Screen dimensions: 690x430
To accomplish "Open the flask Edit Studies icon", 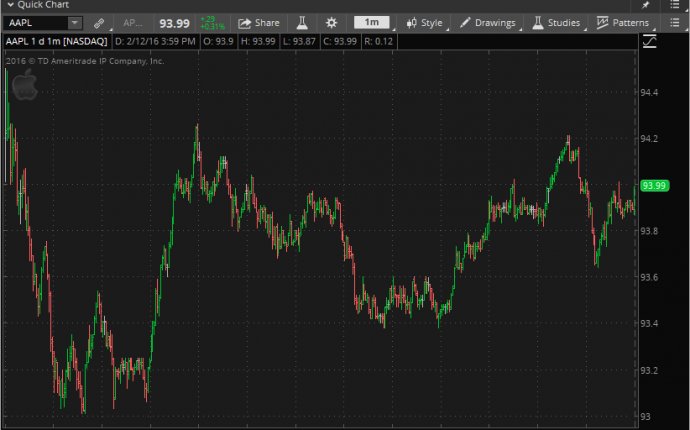I will 302,23.
